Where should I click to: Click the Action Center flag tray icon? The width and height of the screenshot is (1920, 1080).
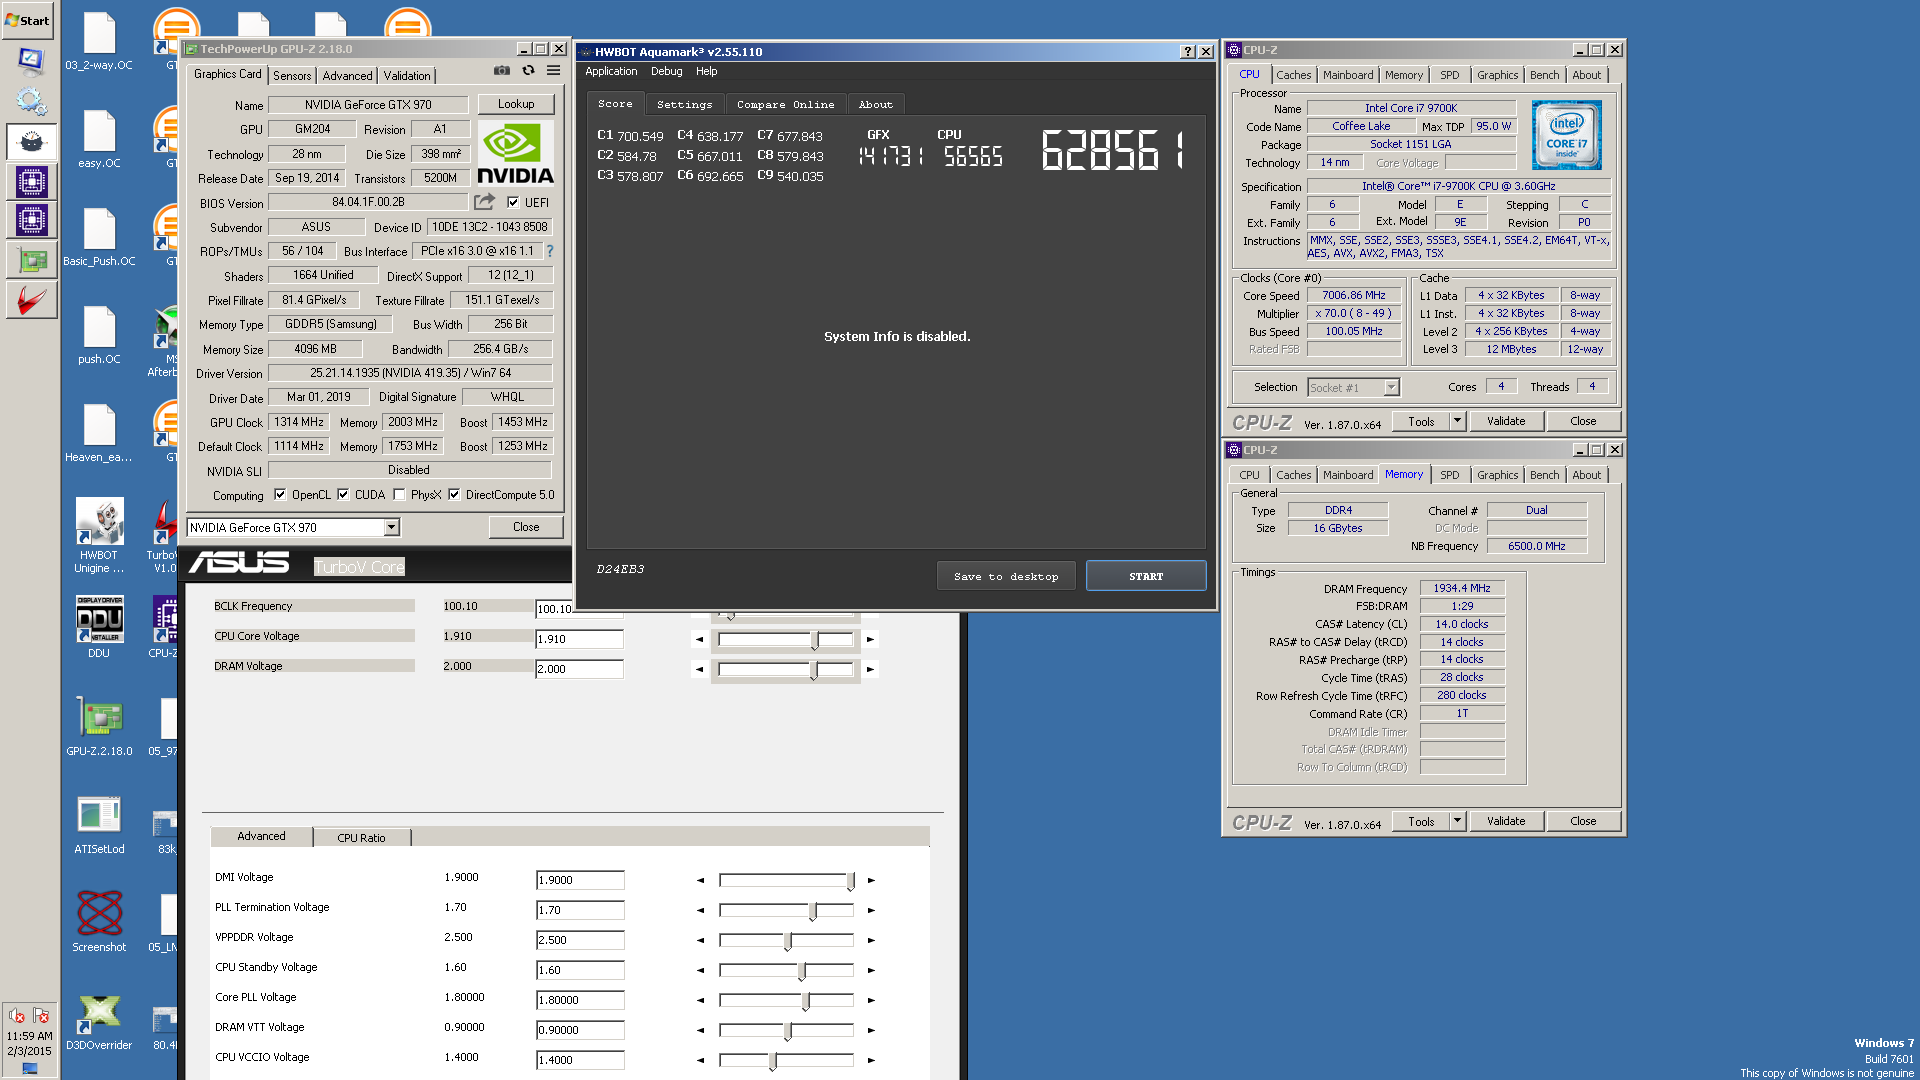pyautogui.click(x=41, y=1016)
